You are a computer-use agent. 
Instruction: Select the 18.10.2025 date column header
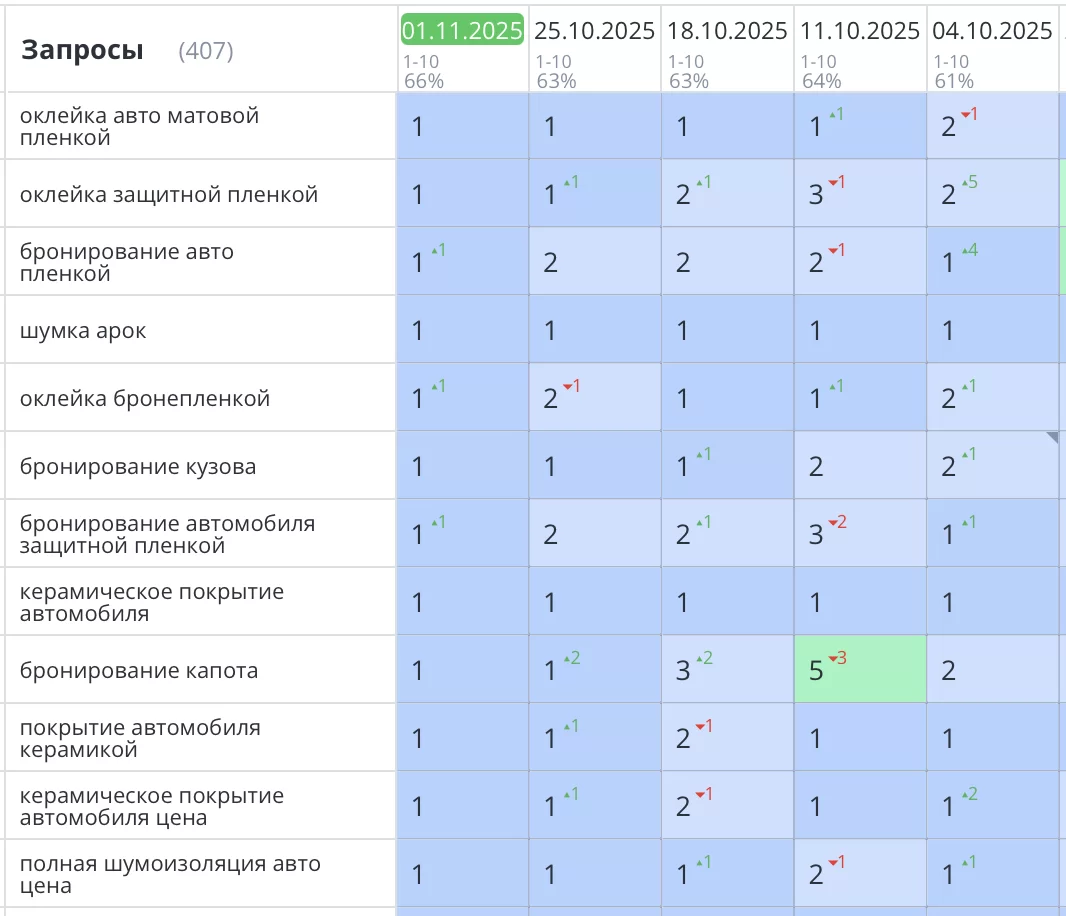[x=727, y=31]
